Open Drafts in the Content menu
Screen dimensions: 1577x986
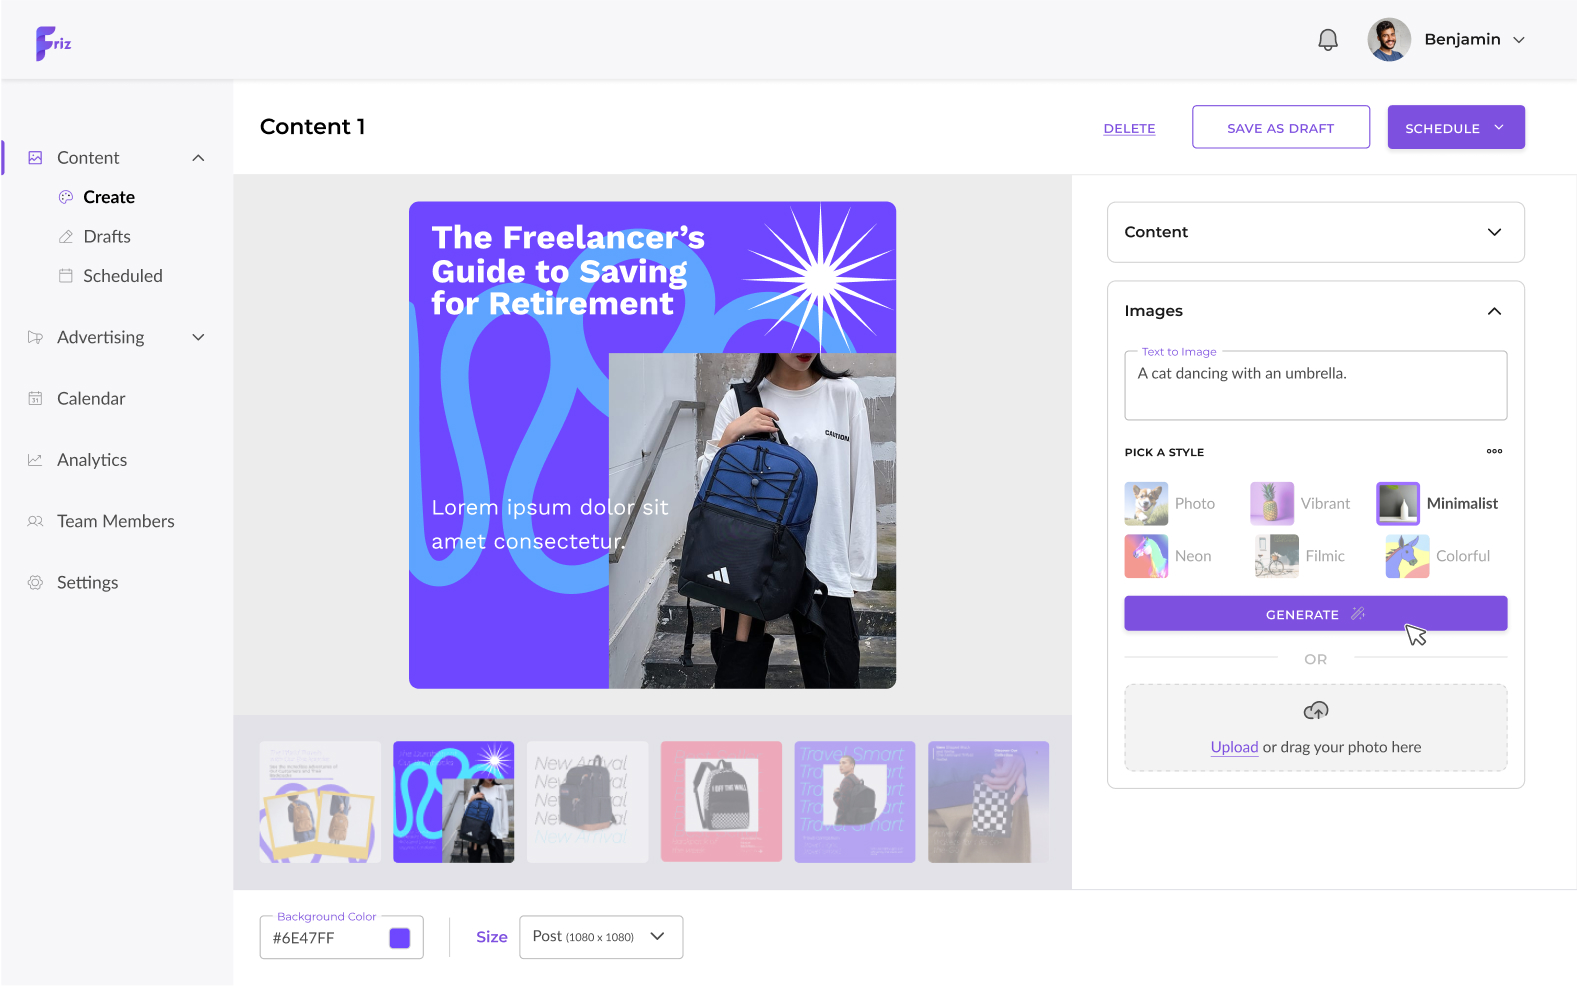tap(107, 237)
